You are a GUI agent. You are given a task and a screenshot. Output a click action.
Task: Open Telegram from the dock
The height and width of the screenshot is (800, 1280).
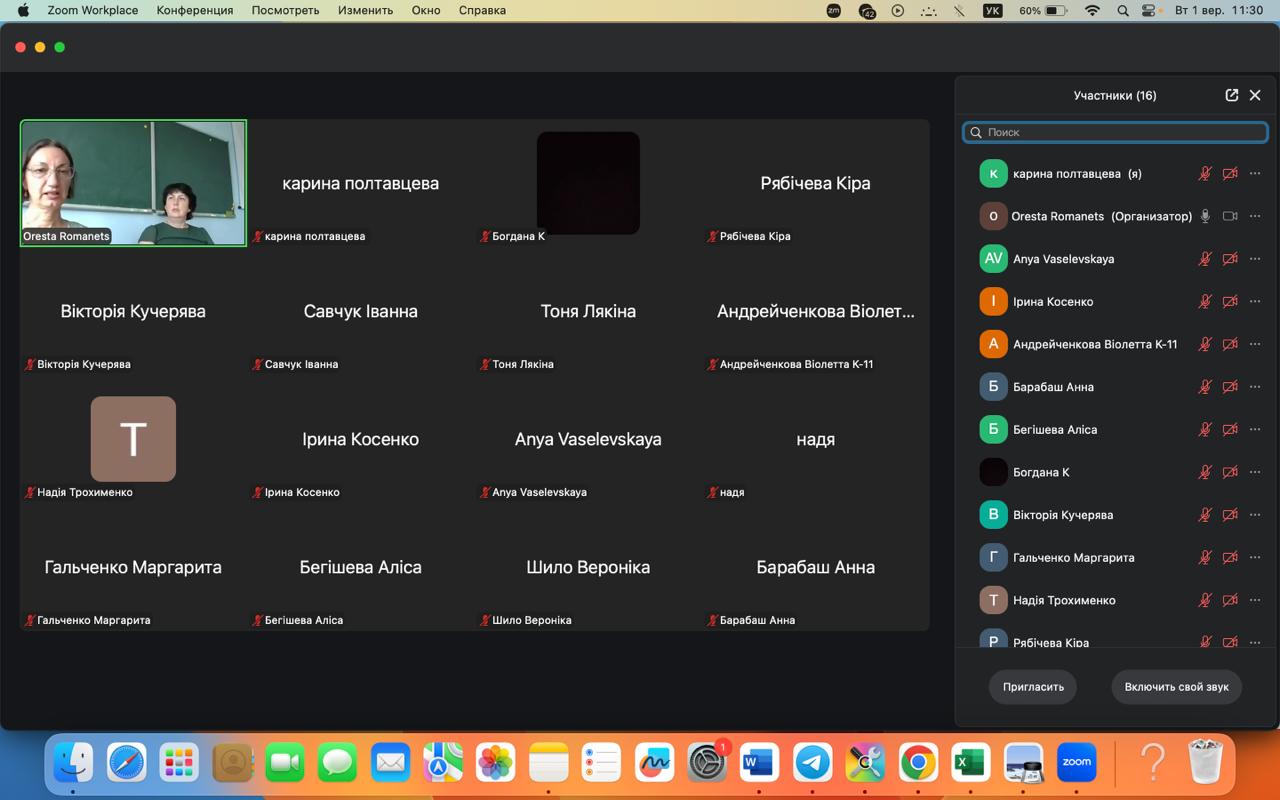point(813,763)
